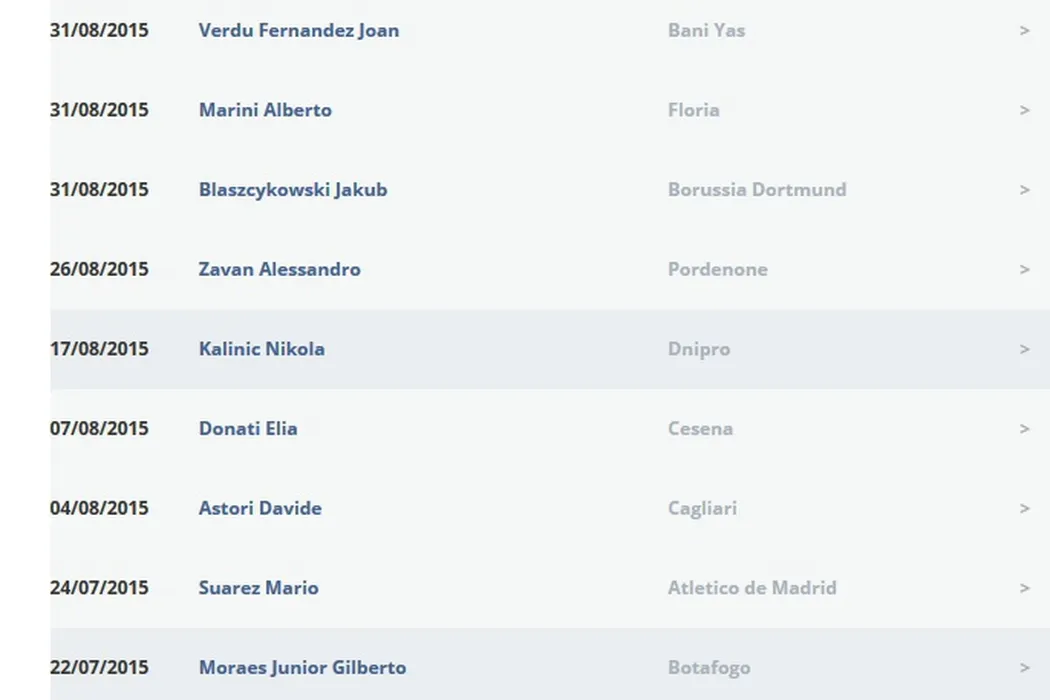The width and height of the screenshot is (1050, 700).
Task: Expand the Floria row arrow
Action: pos(1024,110)
